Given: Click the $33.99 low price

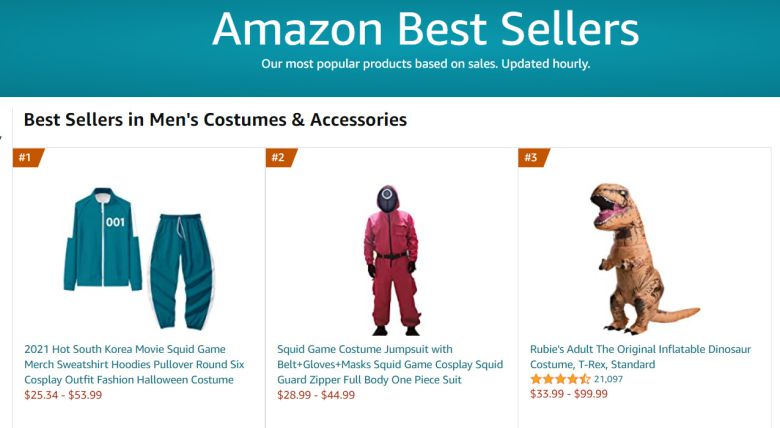Looking at the screenshot, I should coord(547,394).
